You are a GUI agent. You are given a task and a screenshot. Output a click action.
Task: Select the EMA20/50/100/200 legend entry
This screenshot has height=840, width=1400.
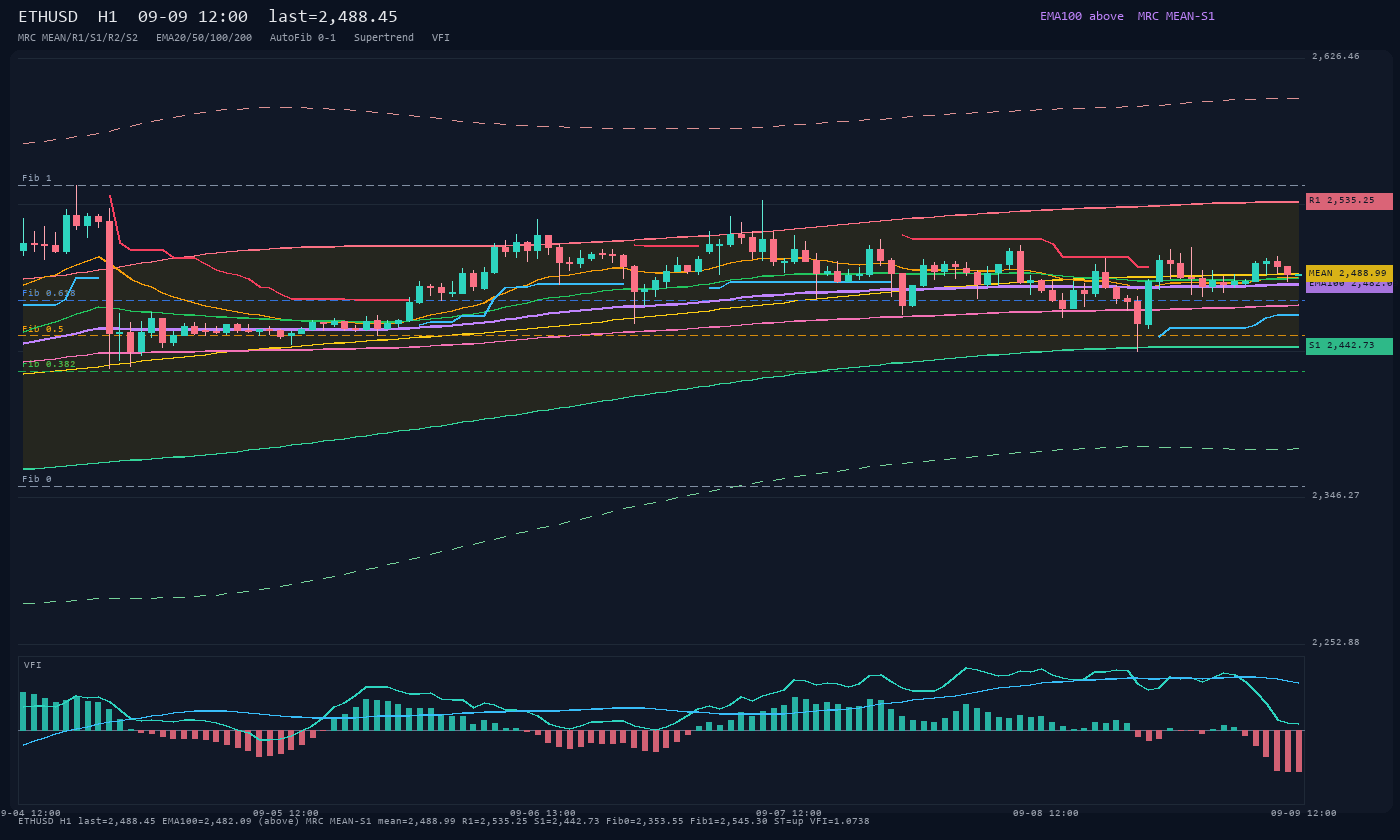[x=204, y=37]
